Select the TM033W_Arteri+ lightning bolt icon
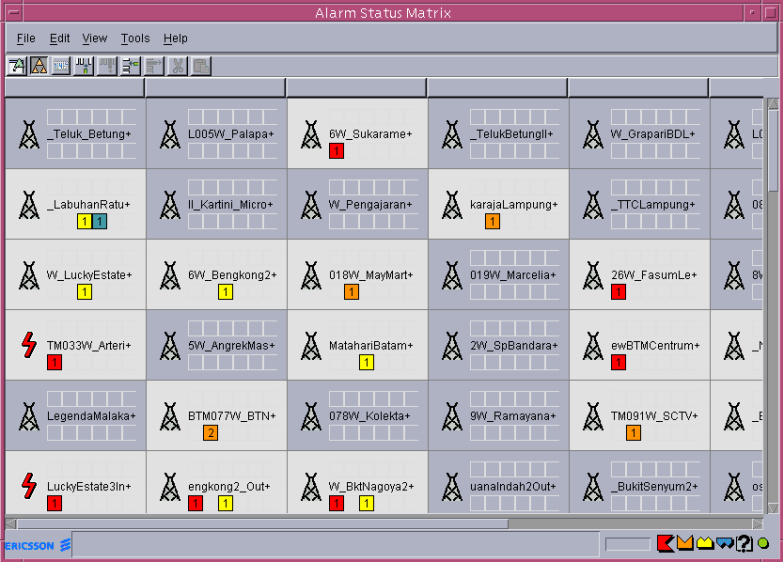 tap(29, 345)
